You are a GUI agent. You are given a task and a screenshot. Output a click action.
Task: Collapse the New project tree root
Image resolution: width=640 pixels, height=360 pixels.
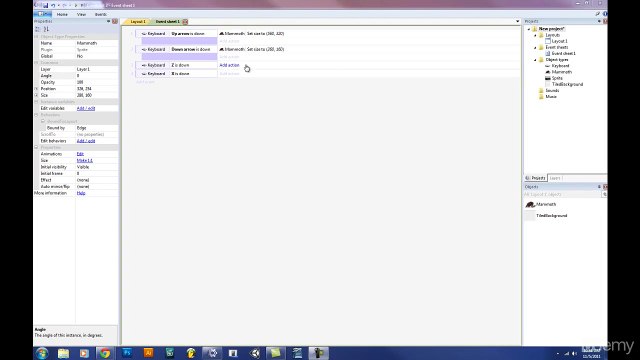(x=529, y=29)
